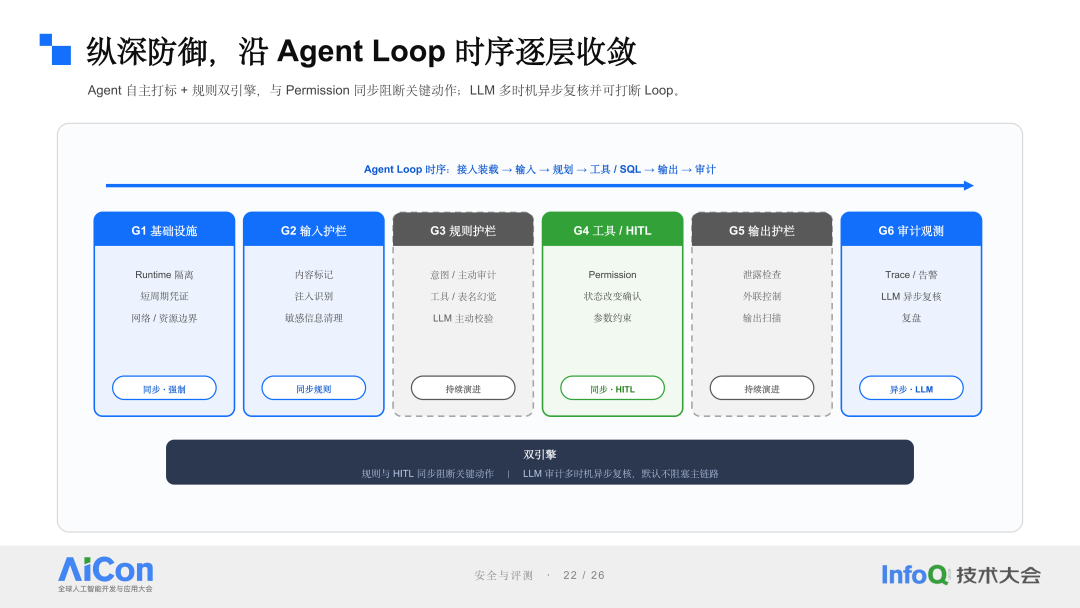Click the 异步 · LLM pill button

[x=911, y=388]
